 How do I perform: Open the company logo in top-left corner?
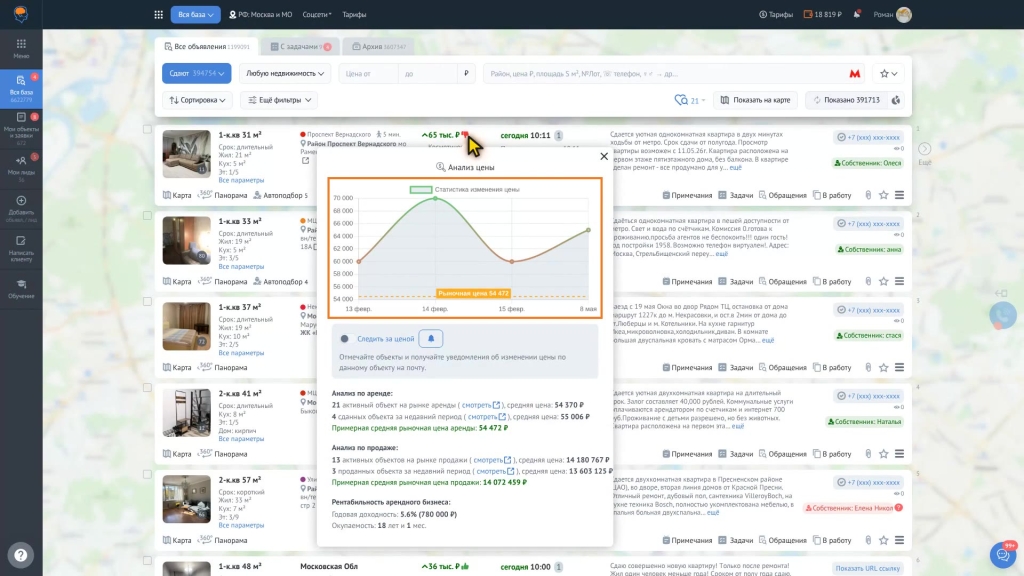pyautogui.click(x=21, y=14)
